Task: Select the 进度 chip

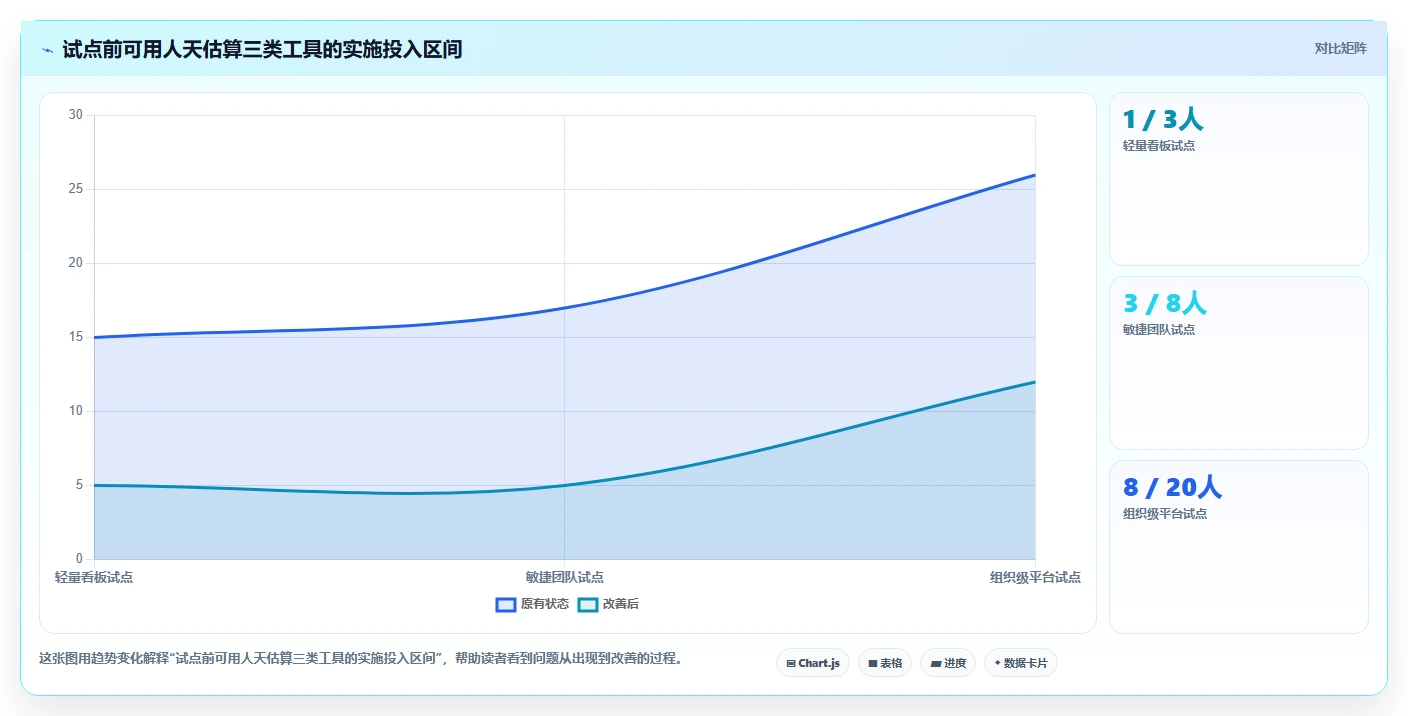Action: tap(948, 663)
